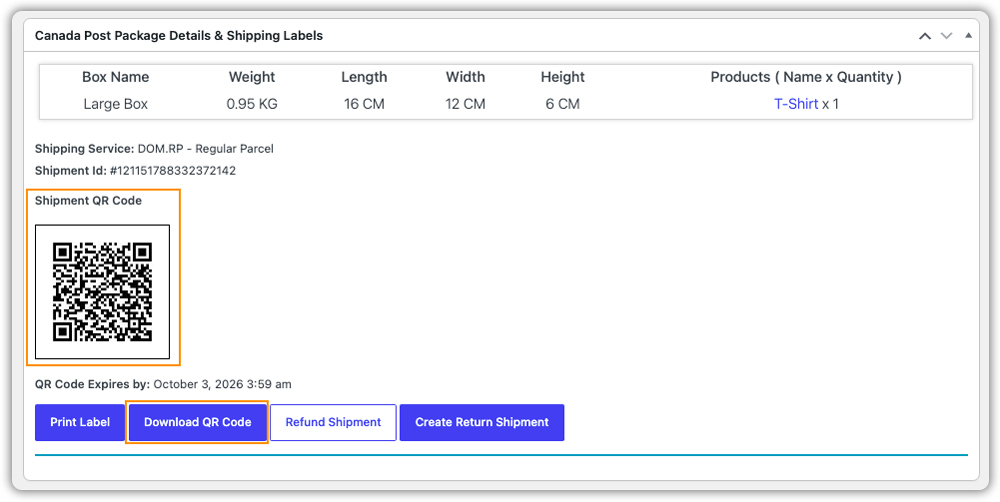The image size is (1000, 502).
Task: Open the T-Shirt product link
Action: [x=796, y=104]
